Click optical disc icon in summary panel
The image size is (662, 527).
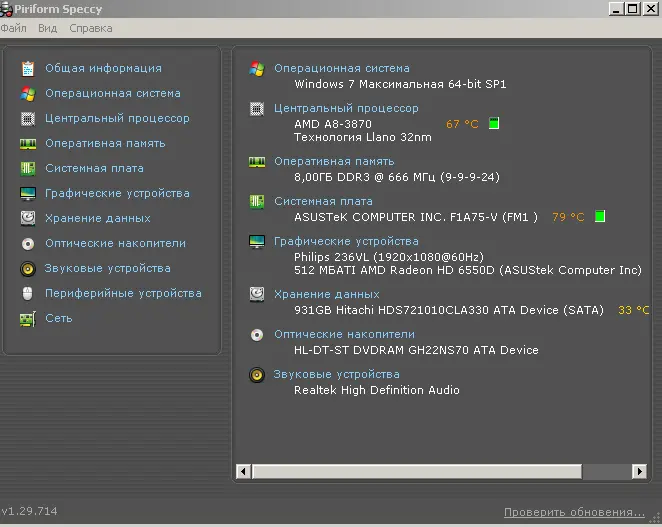tap(257, 335)
